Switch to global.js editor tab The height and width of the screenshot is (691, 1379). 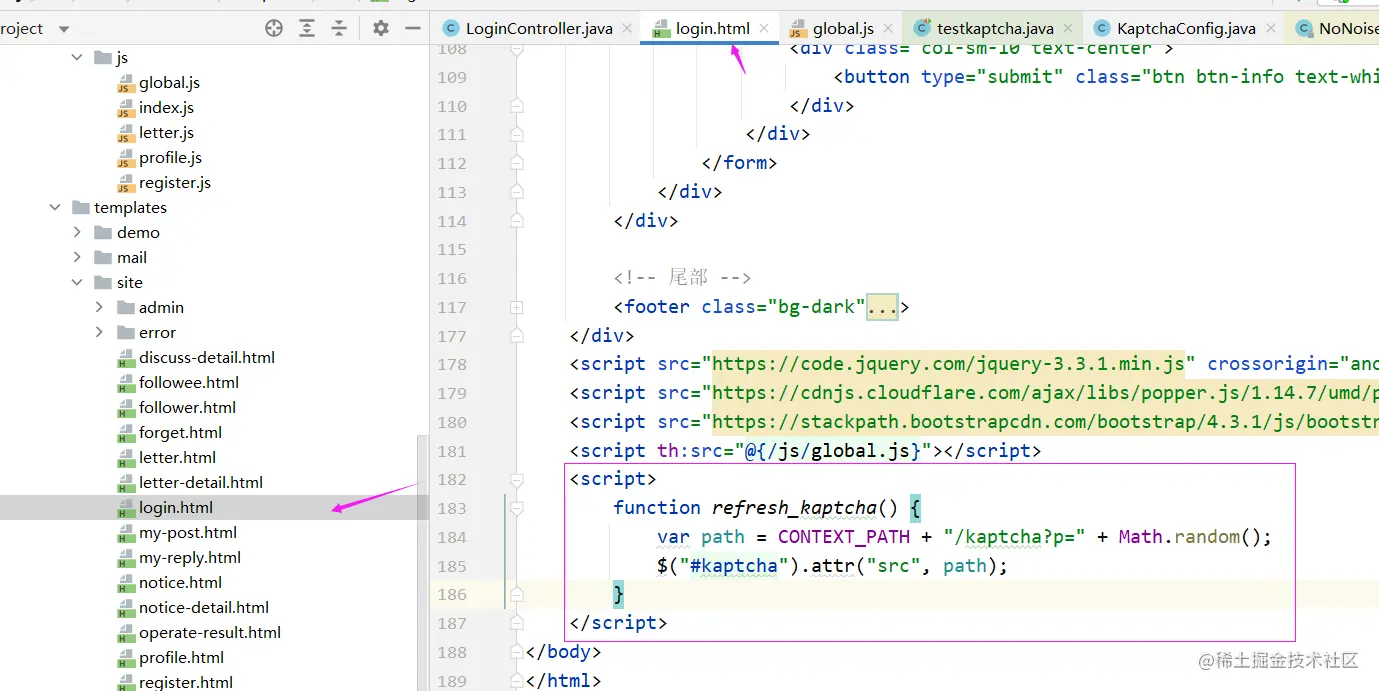coord(843,28)
